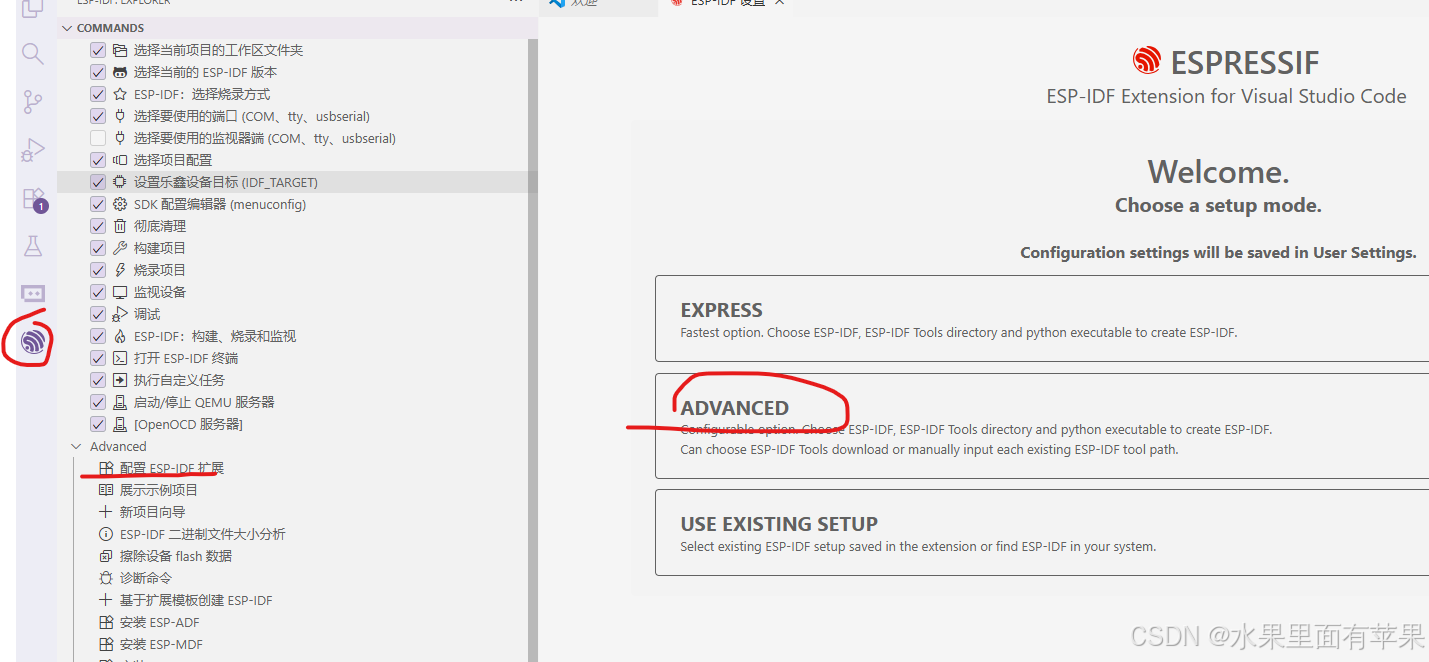The width and height of the screenshot is (1429, 662).
Task: Open 基于扩展模板创建 ESP-IDF item
Action: pyautogui.click(x=196, y=600)
